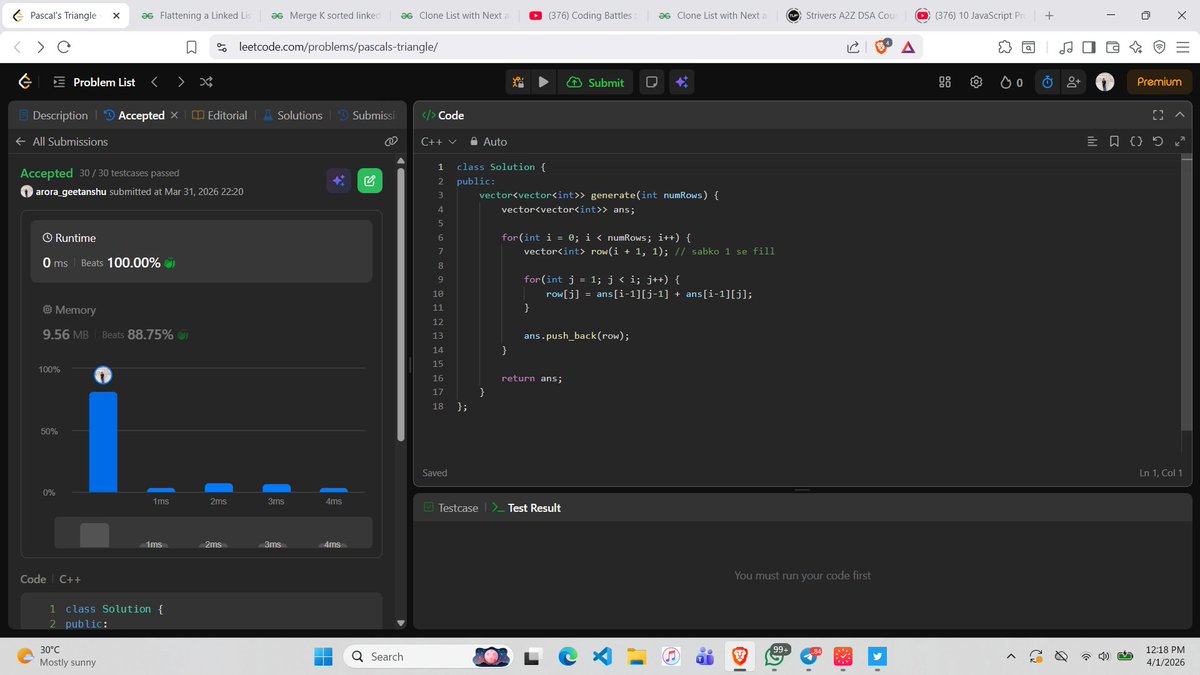Viewport: 1200px width, 675px height.
Task: Switch to Flattening a Linked List tab
Action: click(x=197, y=16)
